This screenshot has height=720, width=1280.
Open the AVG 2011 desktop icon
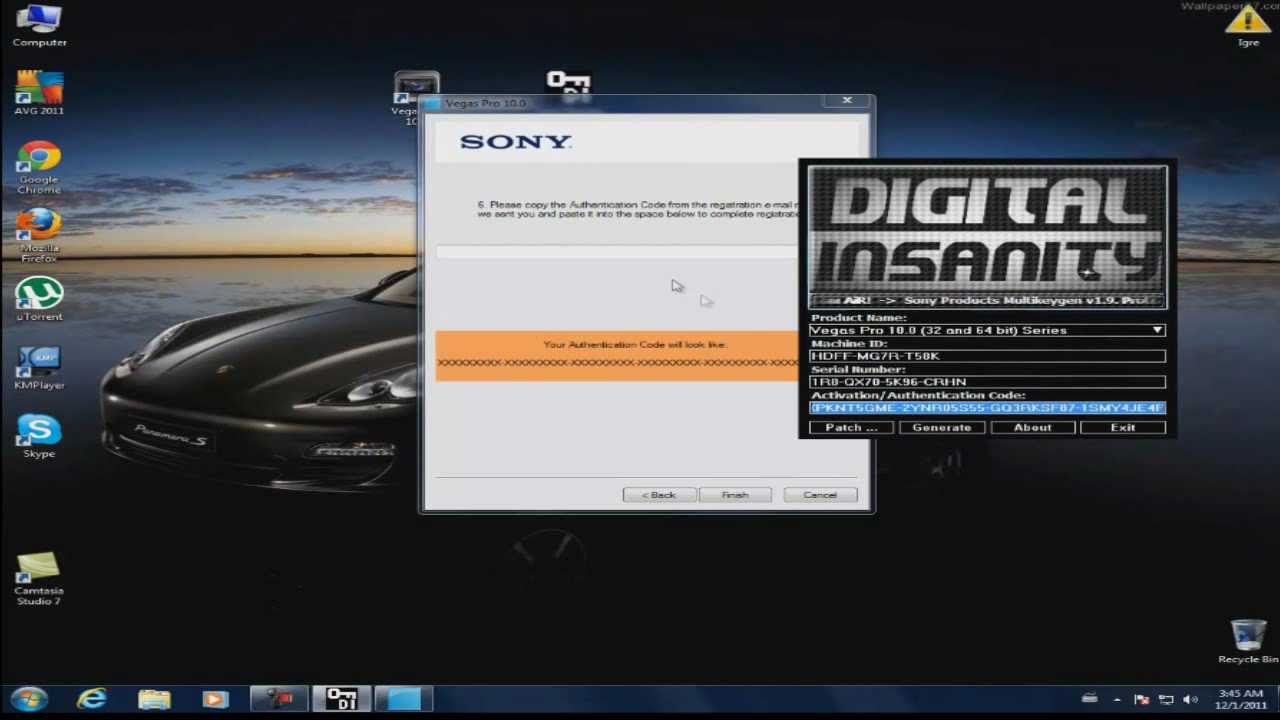tap(39, 93)
